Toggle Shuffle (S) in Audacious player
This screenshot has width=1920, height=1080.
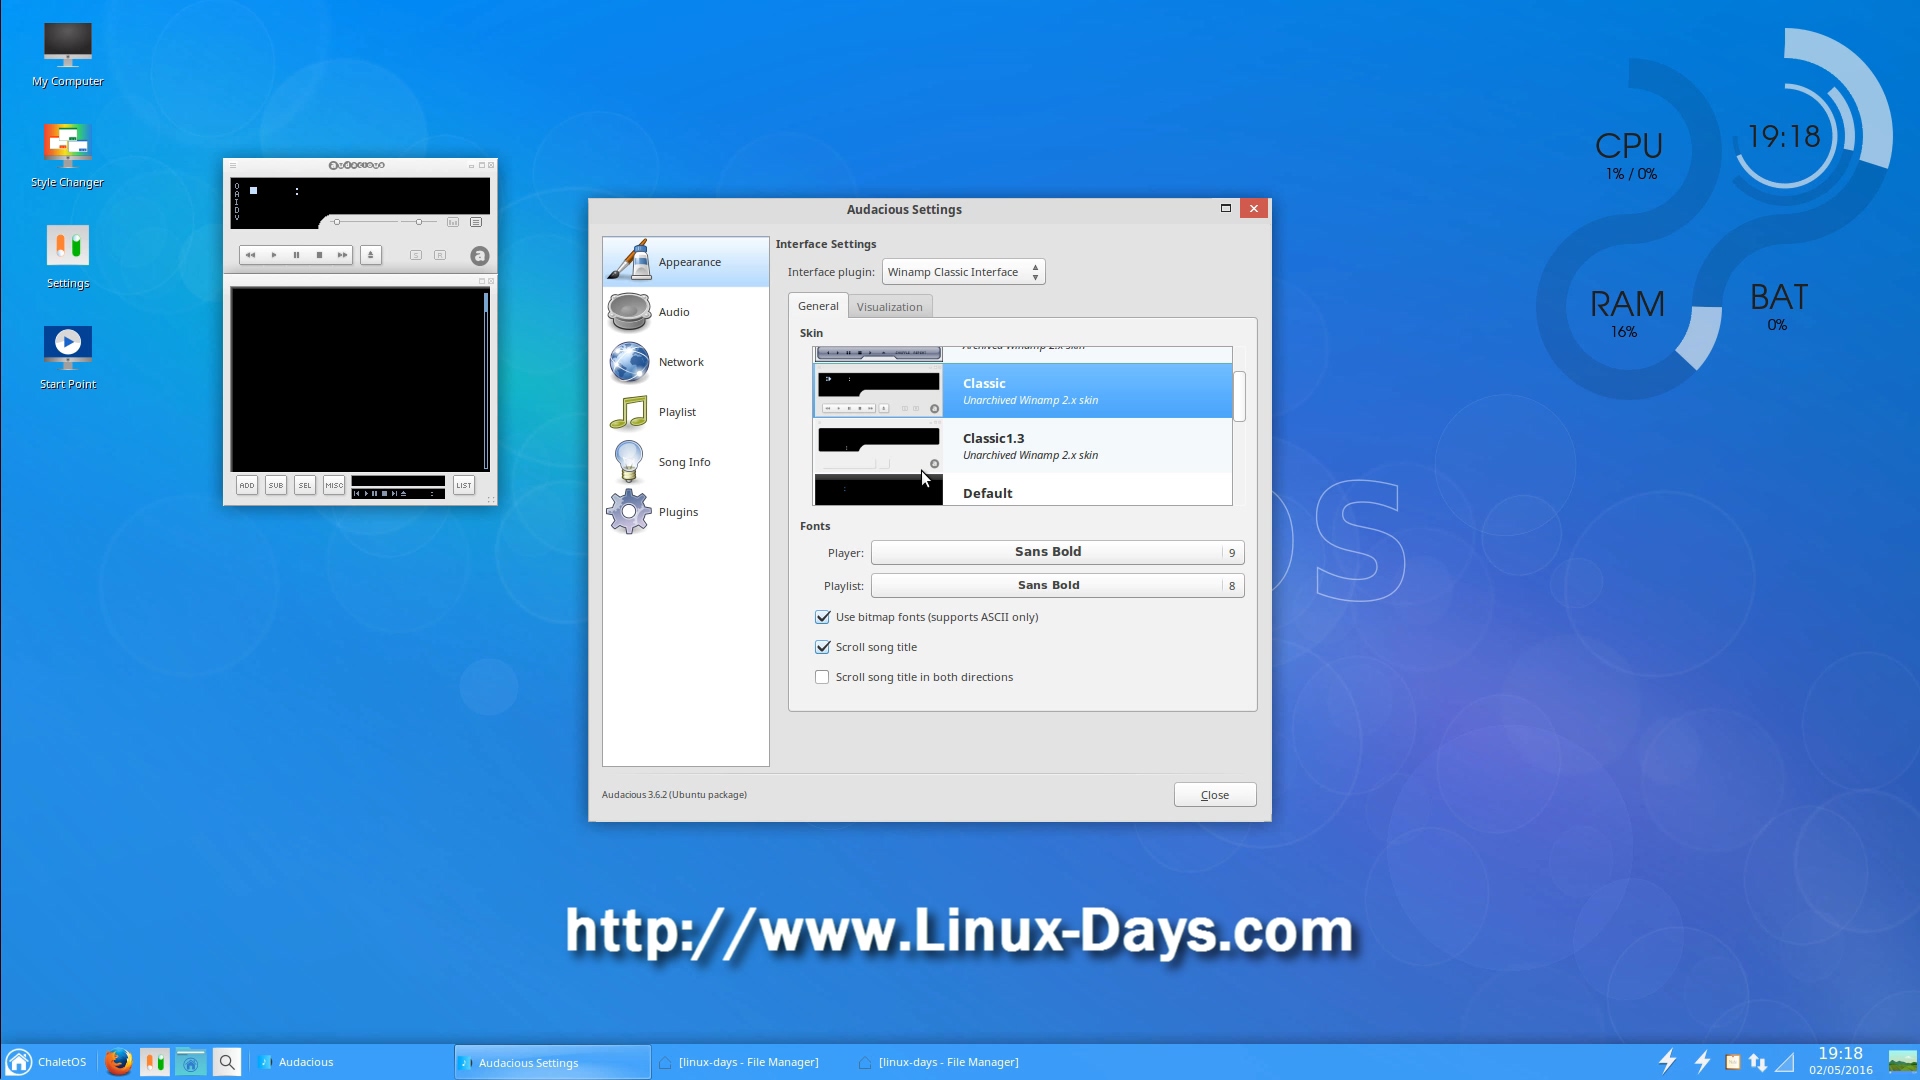(416, 255)
